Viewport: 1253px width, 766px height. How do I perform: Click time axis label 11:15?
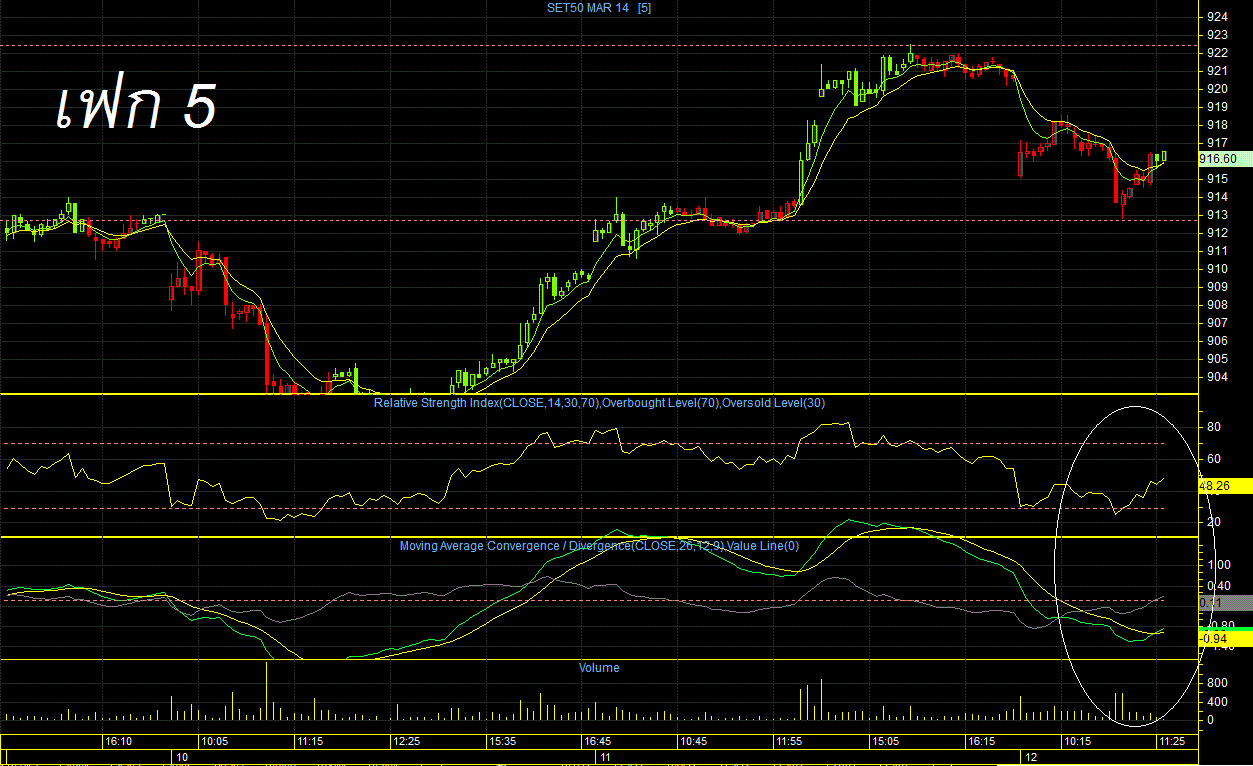pos(309,742)
